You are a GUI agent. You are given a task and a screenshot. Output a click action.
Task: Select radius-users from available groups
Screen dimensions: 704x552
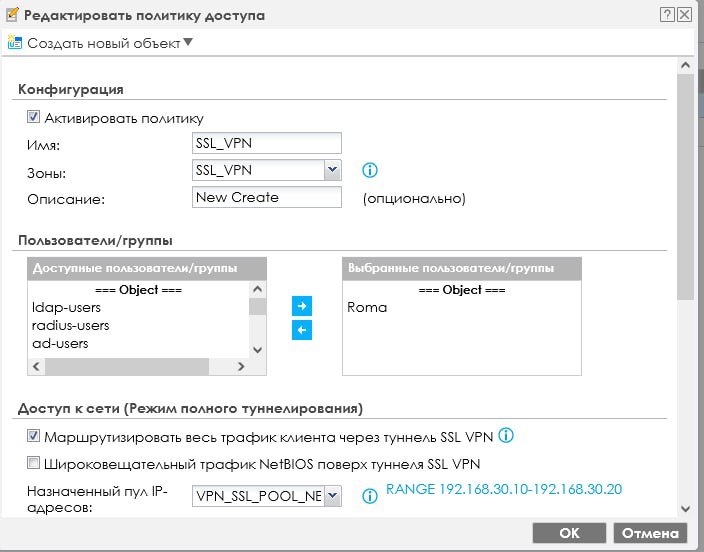(71, 325)
